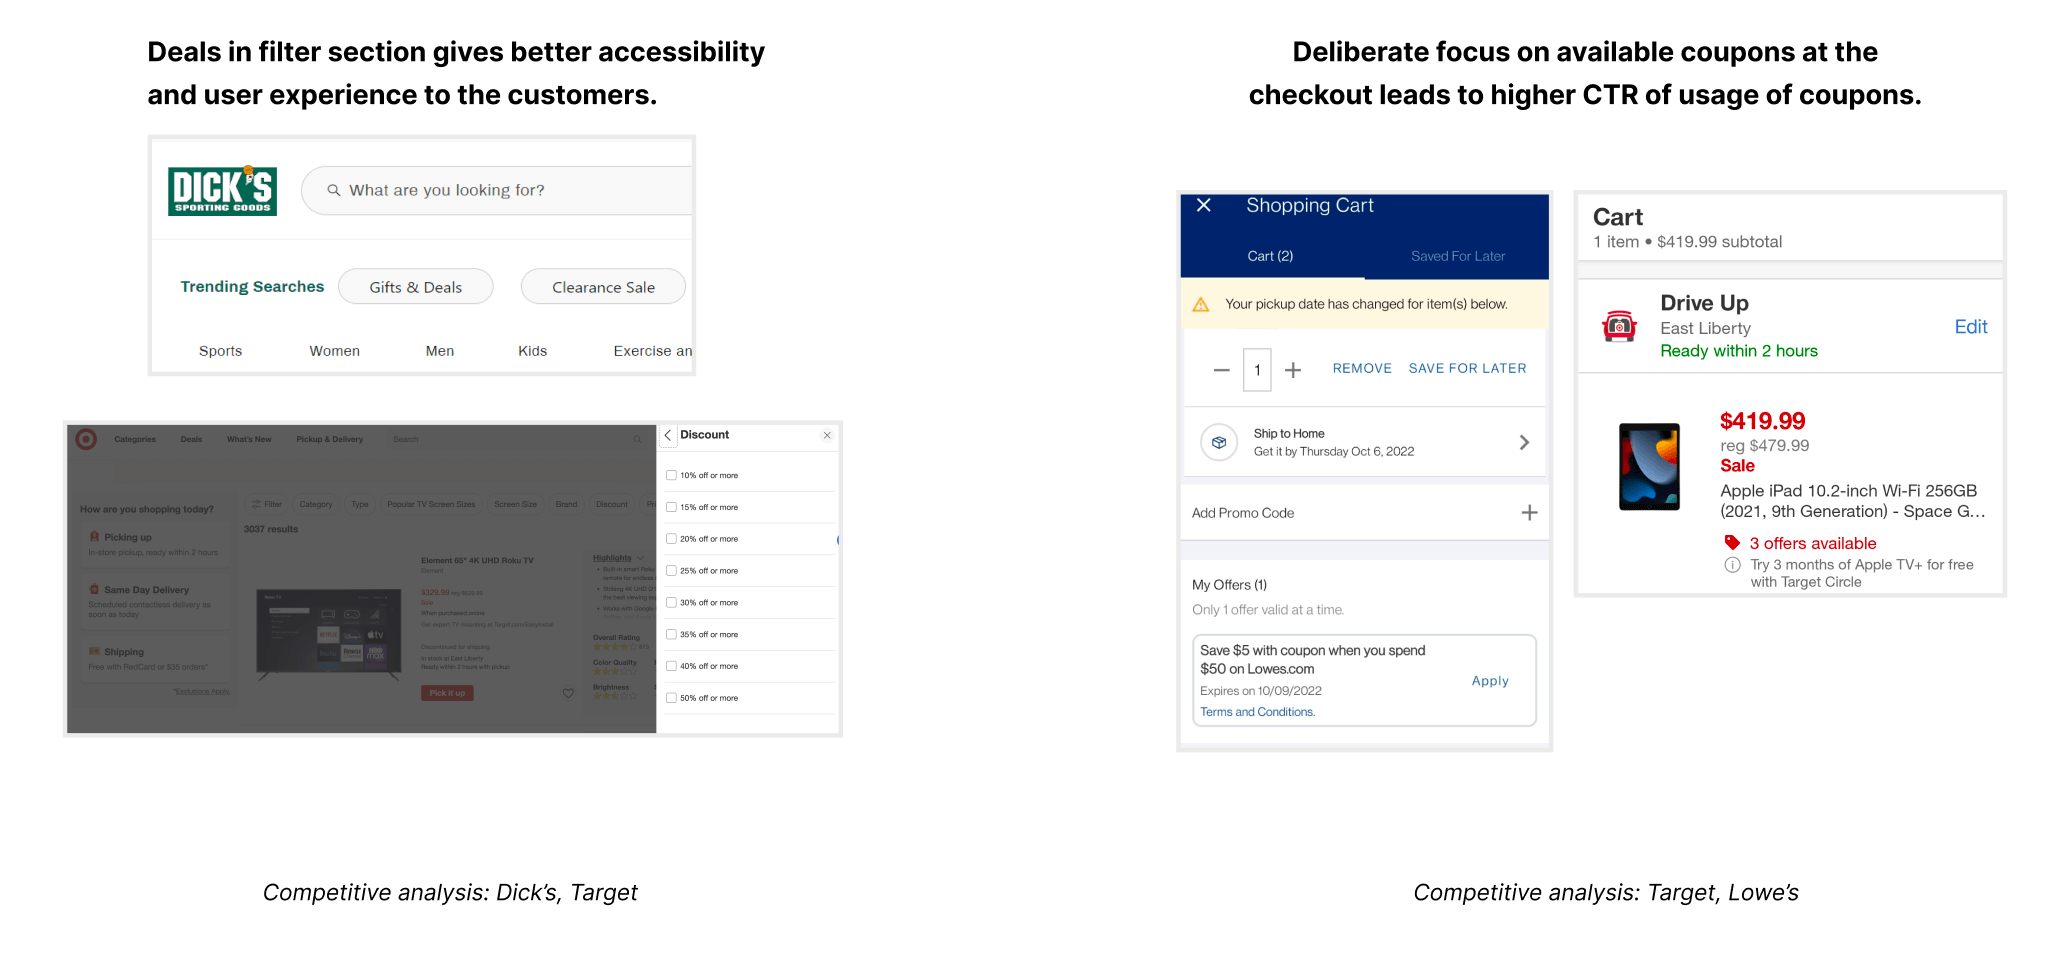Click the quantity box showing 1
Screen dimensions: 2058x974
(1257, 370)
